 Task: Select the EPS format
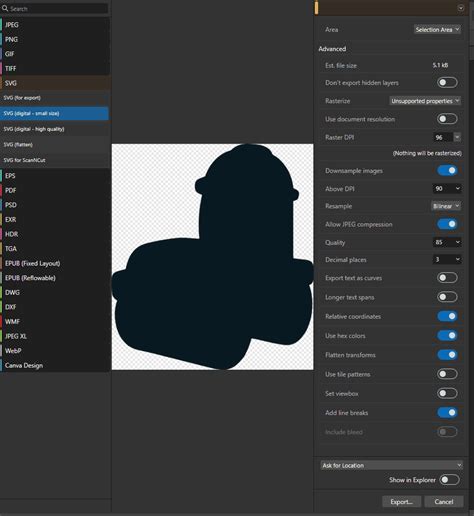pos(55,176)
